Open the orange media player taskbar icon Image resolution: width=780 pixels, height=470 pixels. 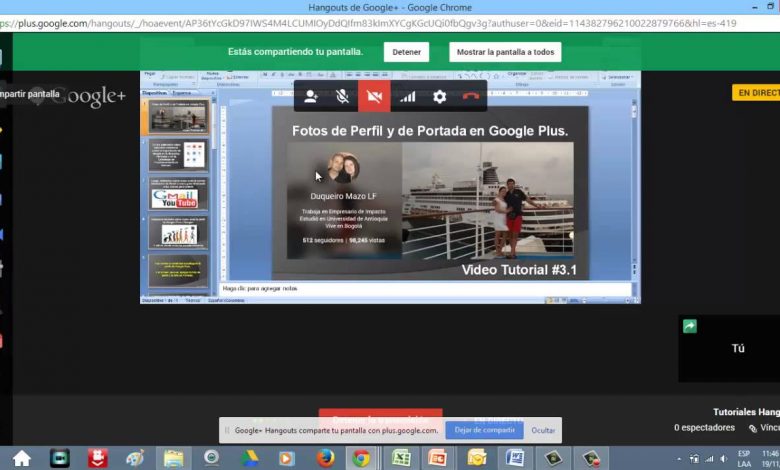[x=286, y=458]
